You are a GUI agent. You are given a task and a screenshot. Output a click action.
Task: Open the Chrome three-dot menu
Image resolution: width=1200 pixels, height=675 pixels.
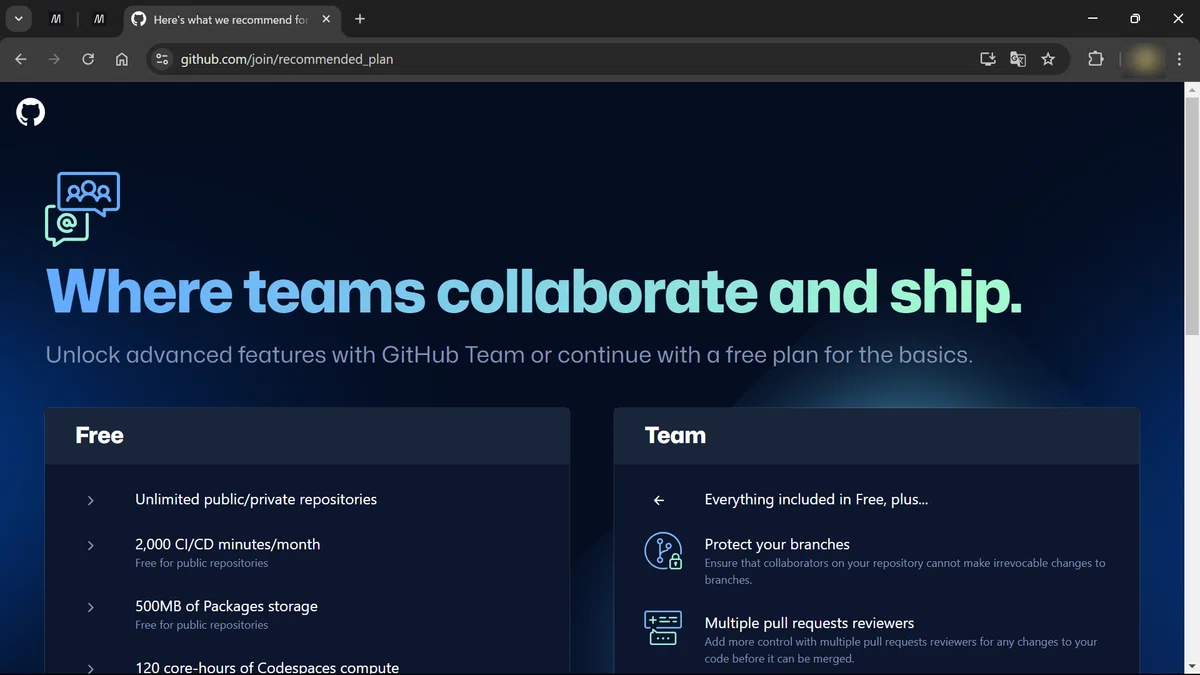click(1180, 59)
